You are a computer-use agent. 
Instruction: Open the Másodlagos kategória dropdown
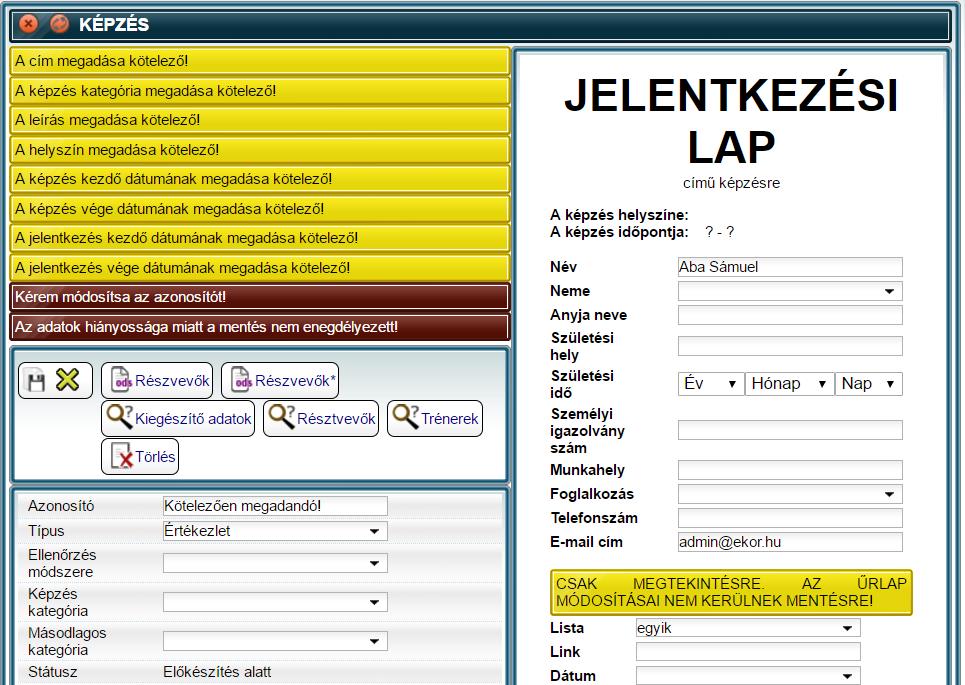pos(275,641)
